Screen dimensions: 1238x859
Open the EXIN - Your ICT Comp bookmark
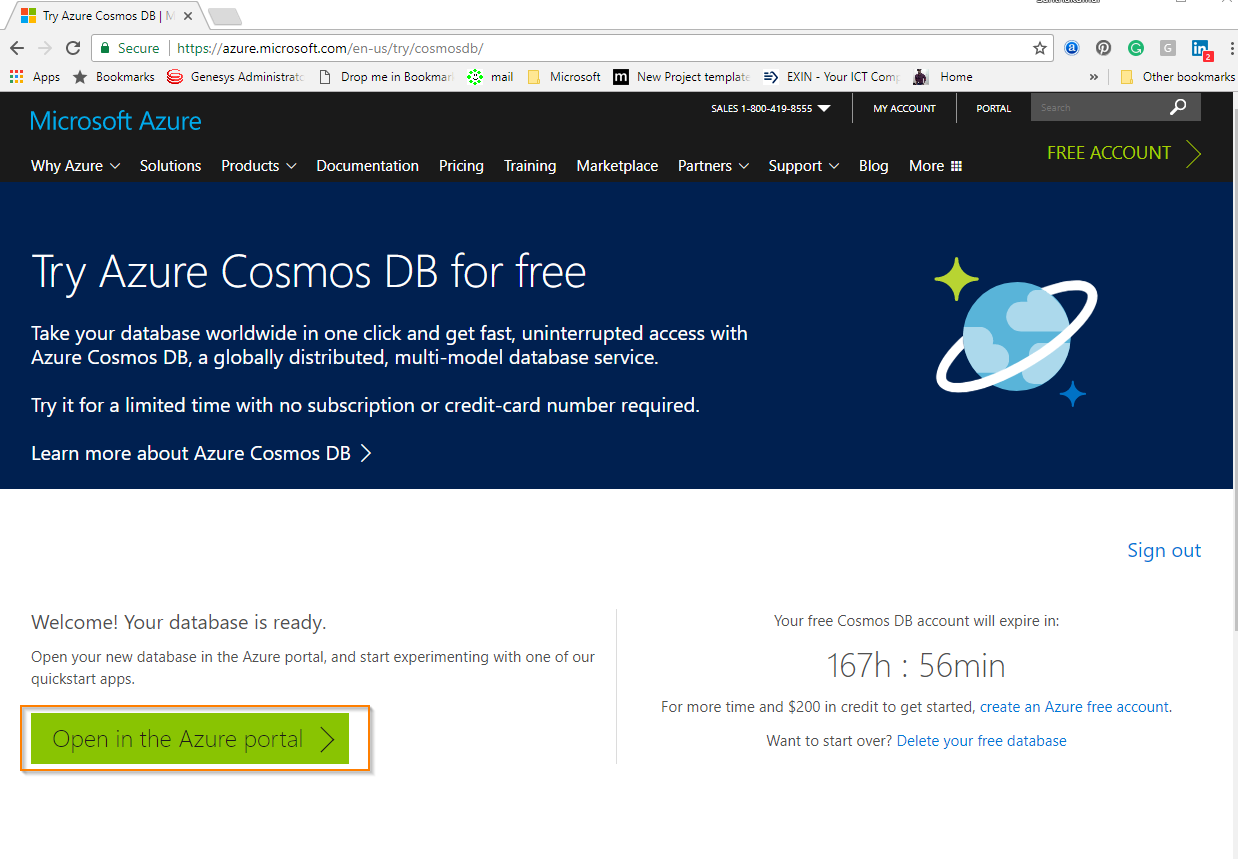[831, 77]
